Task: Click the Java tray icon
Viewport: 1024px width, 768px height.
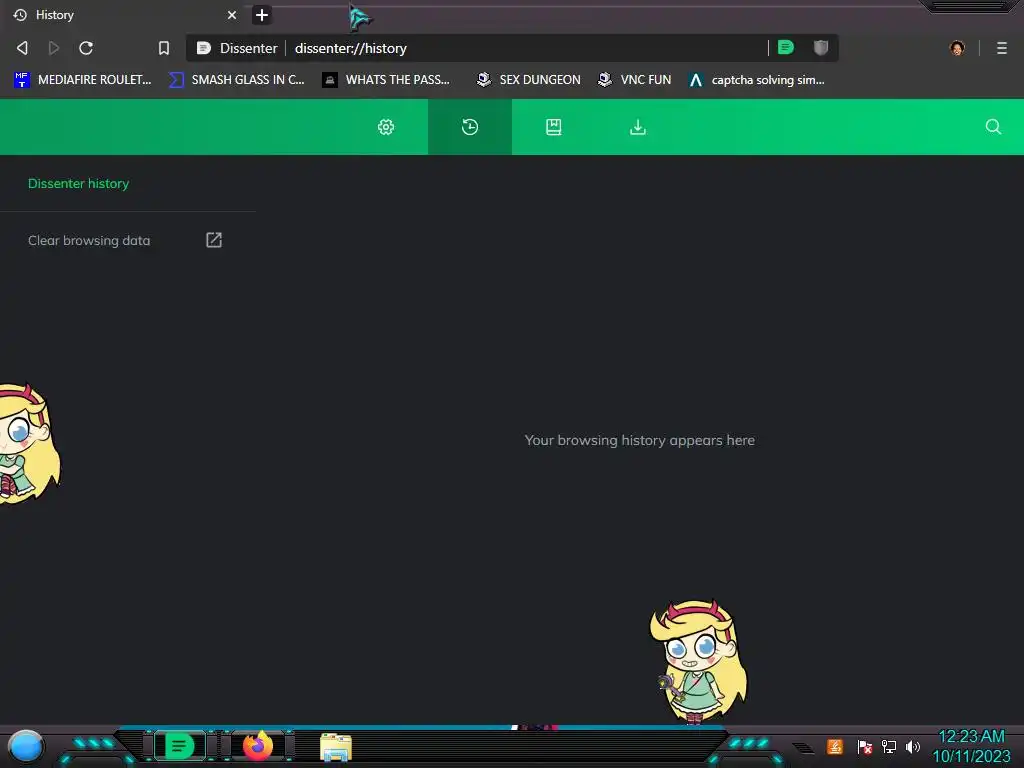Action: point(835,746)
